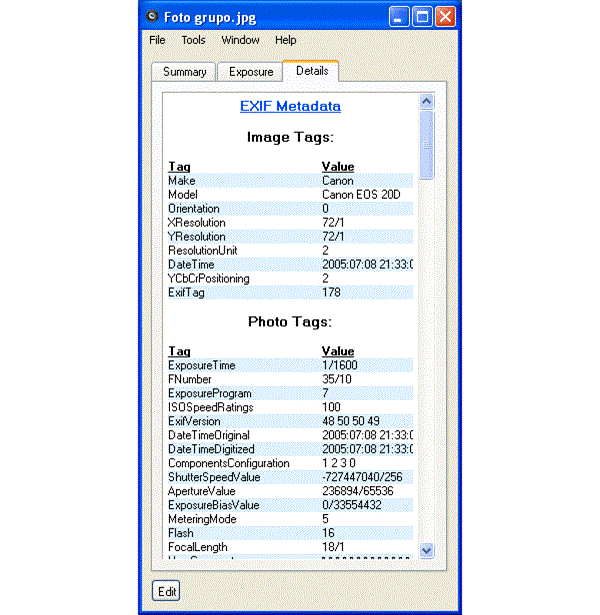Click the value 'Canon EOS 20D'
This screenshot has height=615, width=600.
[361, 195]
